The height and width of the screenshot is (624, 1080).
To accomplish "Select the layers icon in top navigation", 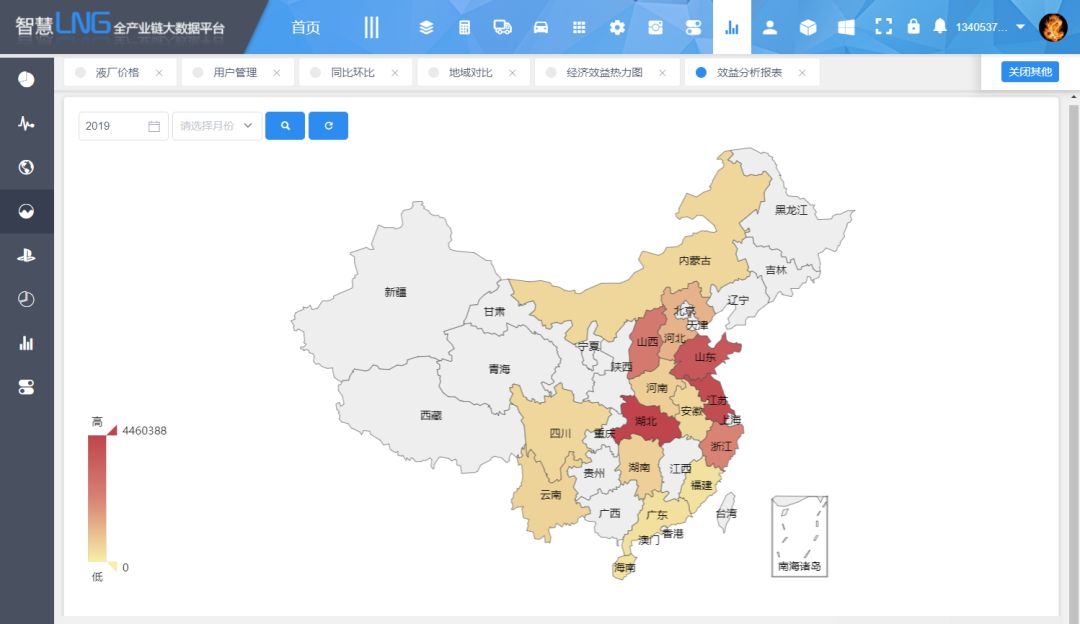I will [426, 27].
